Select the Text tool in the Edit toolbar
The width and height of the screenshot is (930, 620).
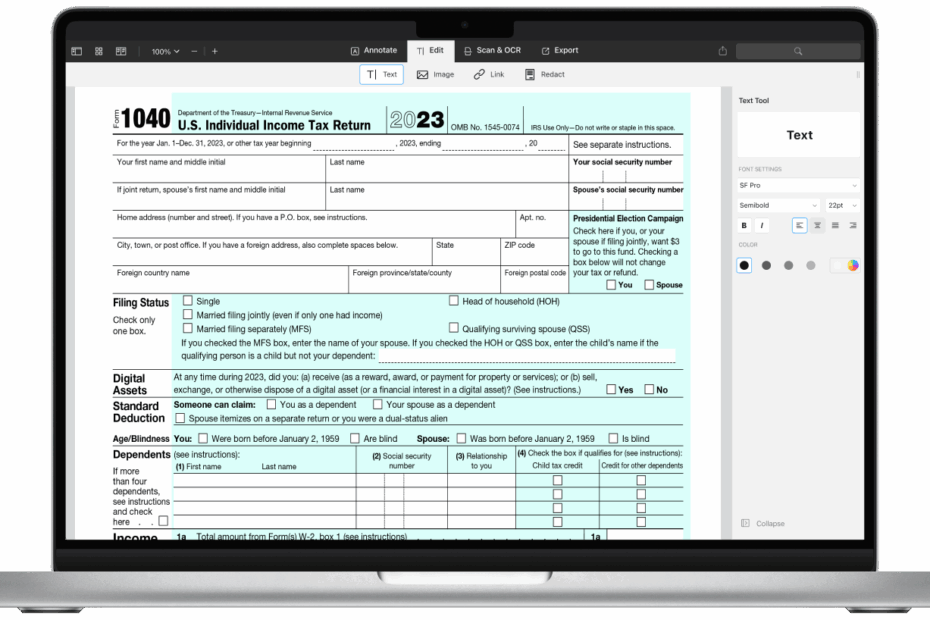[x=381, y=73]
